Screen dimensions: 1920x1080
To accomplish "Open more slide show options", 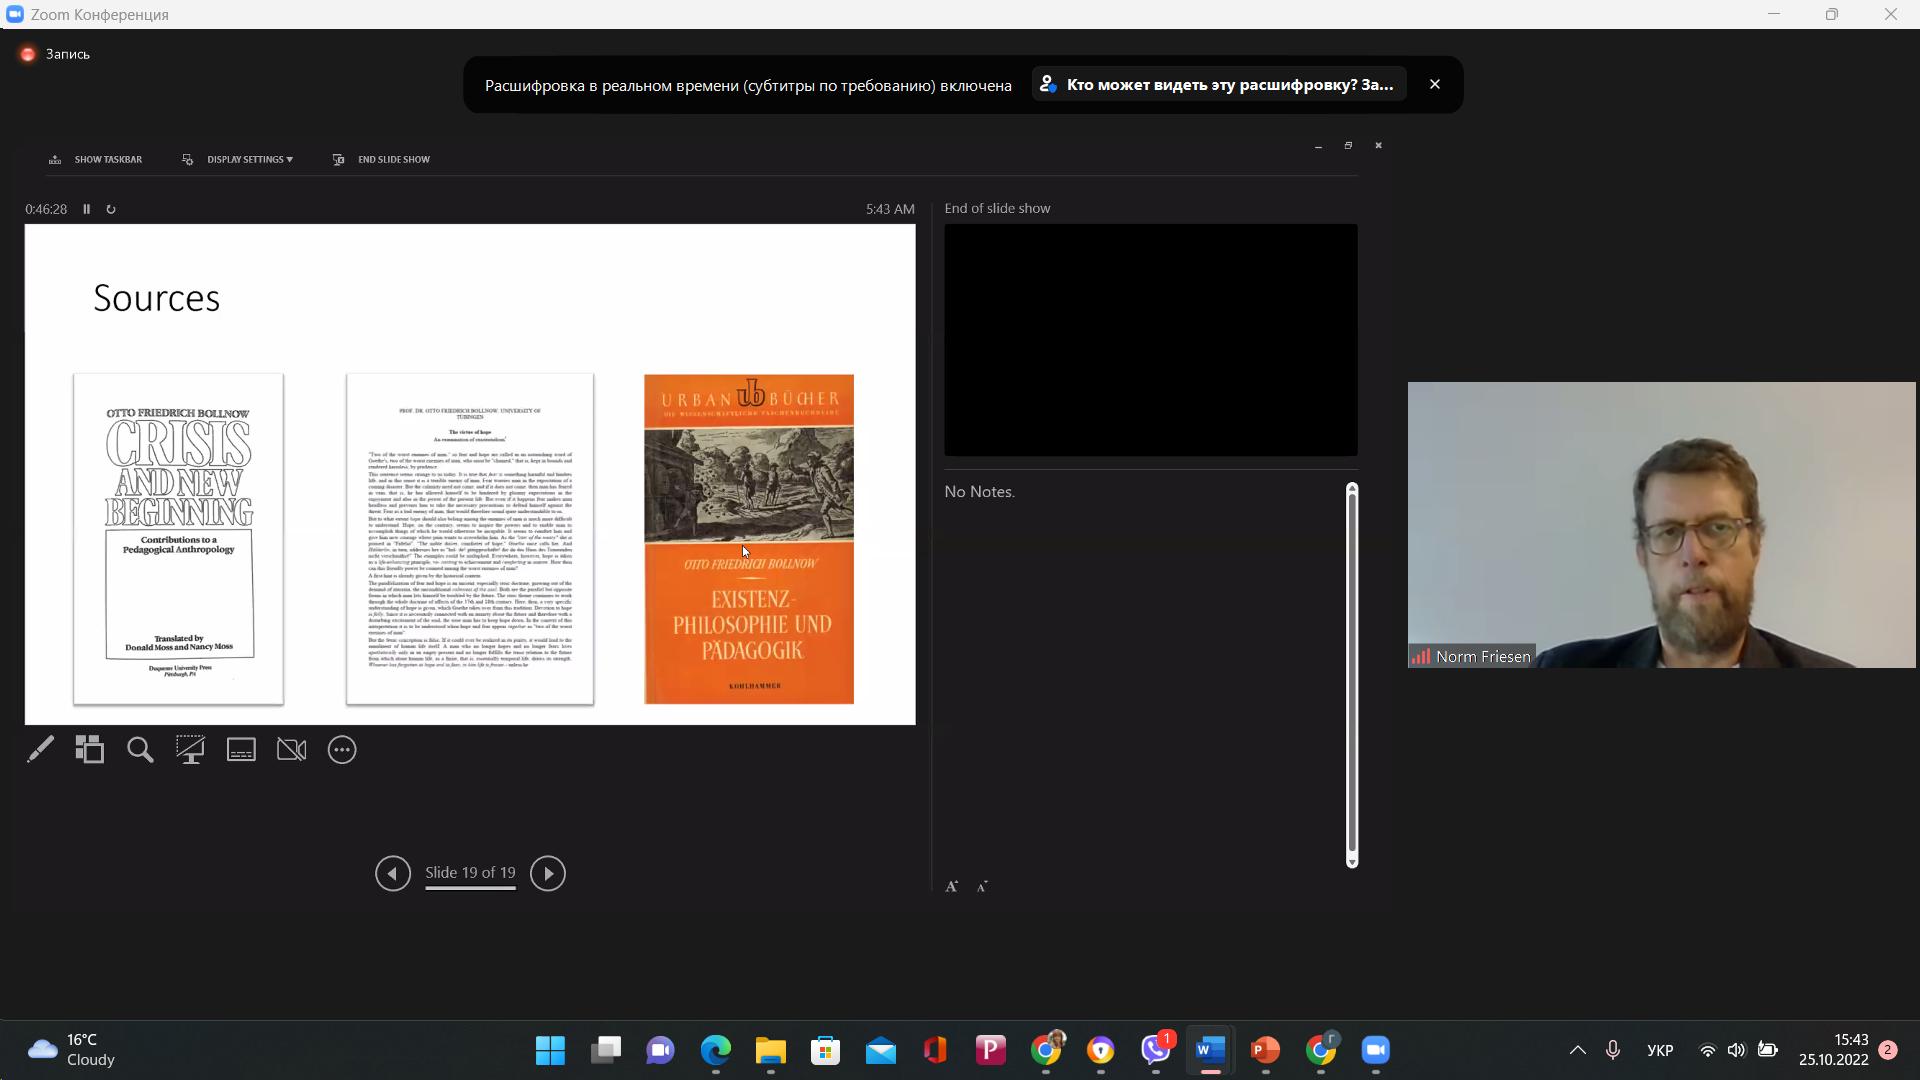I will click(x=342, y=750).
